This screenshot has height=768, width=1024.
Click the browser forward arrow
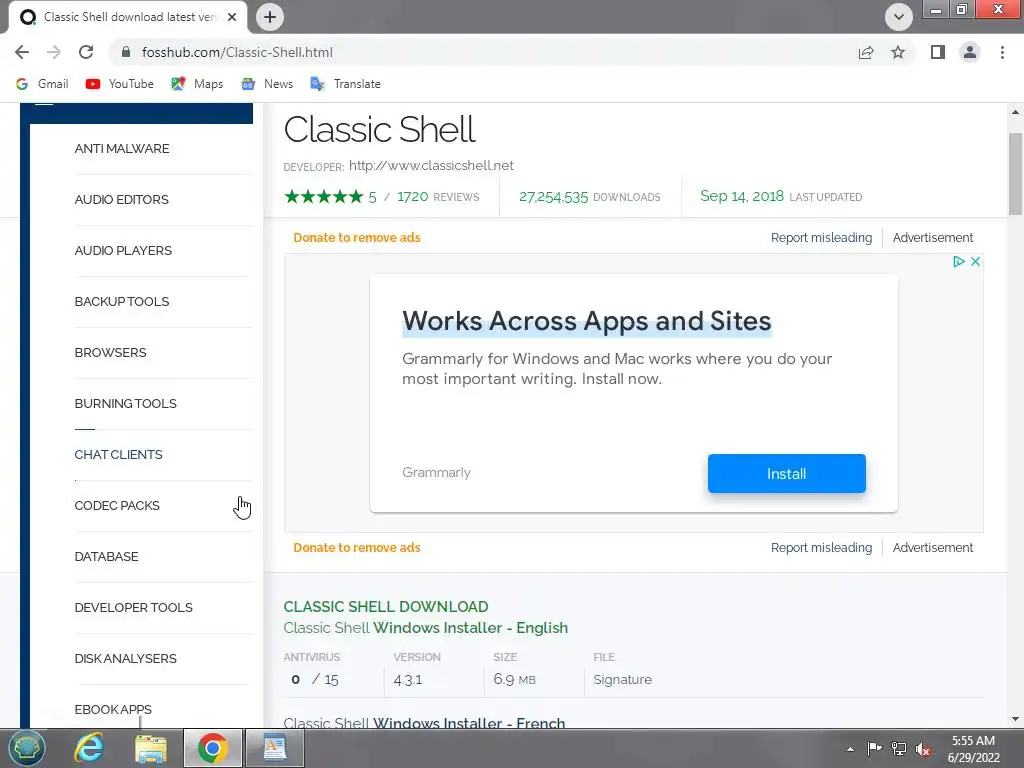click(x=54, y=52)
